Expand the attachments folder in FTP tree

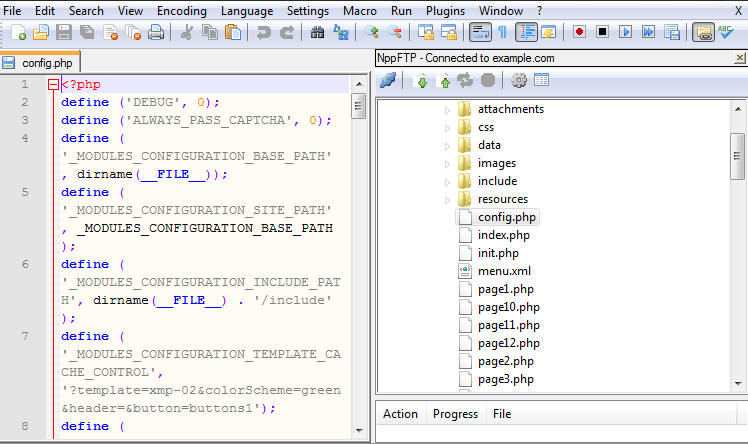coord(448,109)
